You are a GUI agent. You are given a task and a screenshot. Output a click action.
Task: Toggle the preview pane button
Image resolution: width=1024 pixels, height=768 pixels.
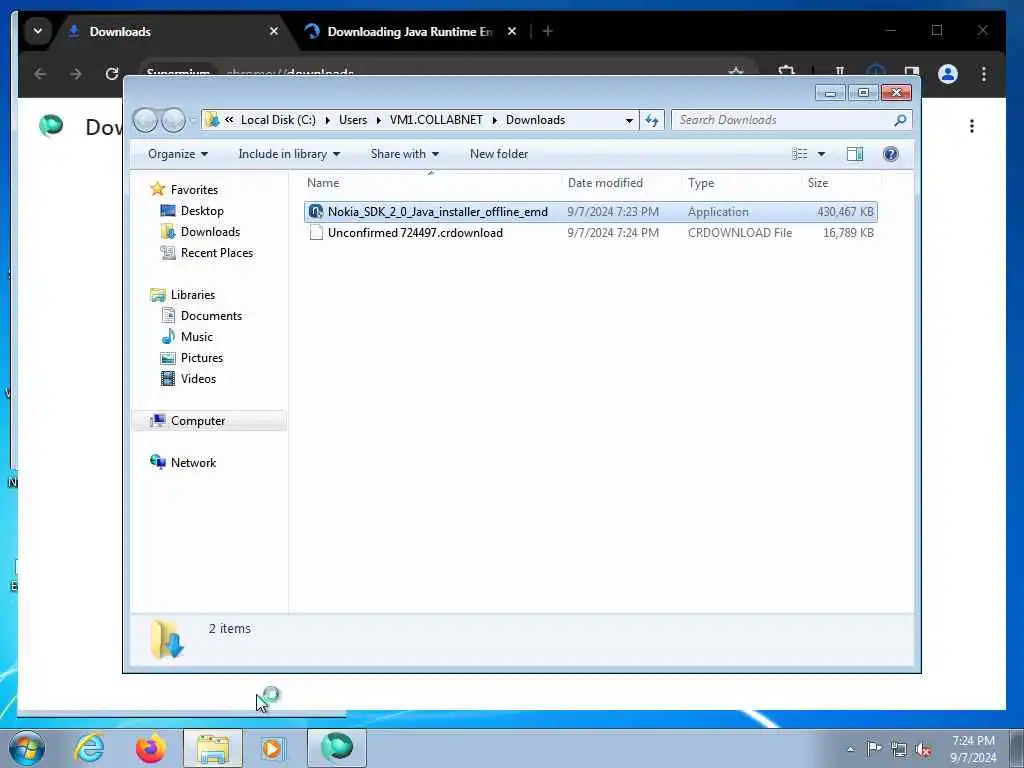[x=854, y=154]
